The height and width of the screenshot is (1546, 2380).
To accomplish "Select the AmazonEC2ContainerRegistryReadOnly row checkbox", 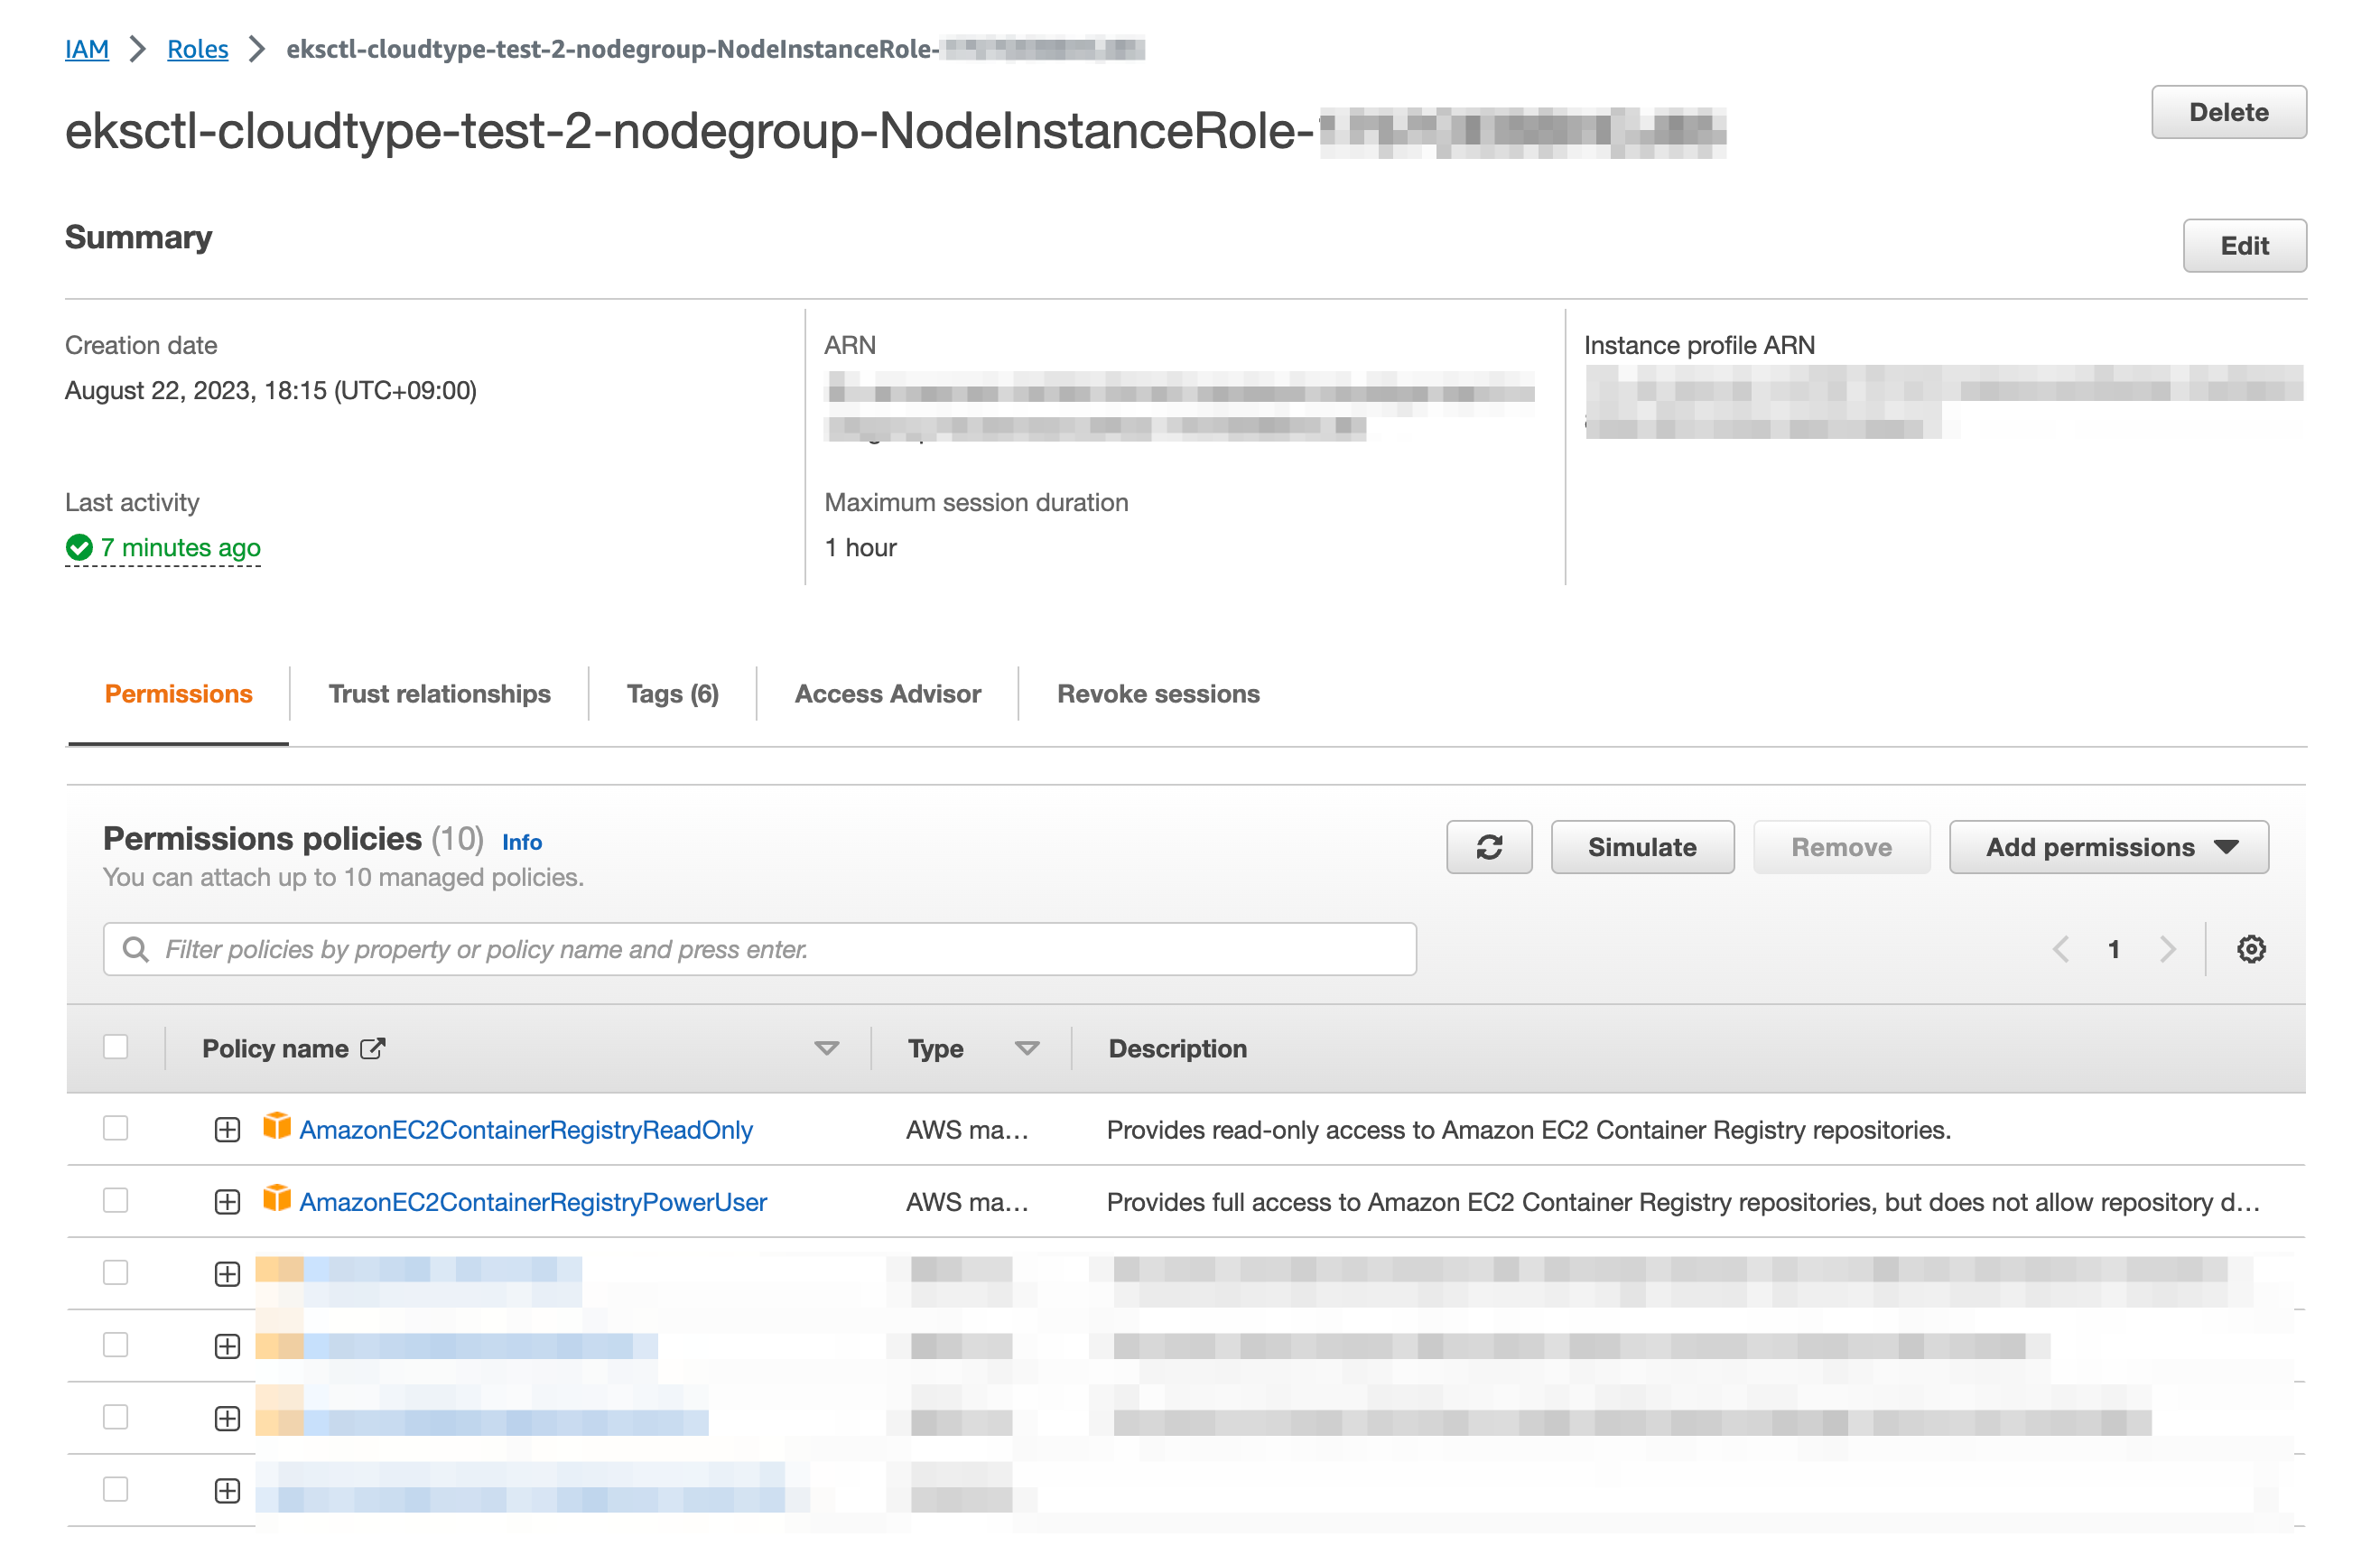I will [116, 1127].
